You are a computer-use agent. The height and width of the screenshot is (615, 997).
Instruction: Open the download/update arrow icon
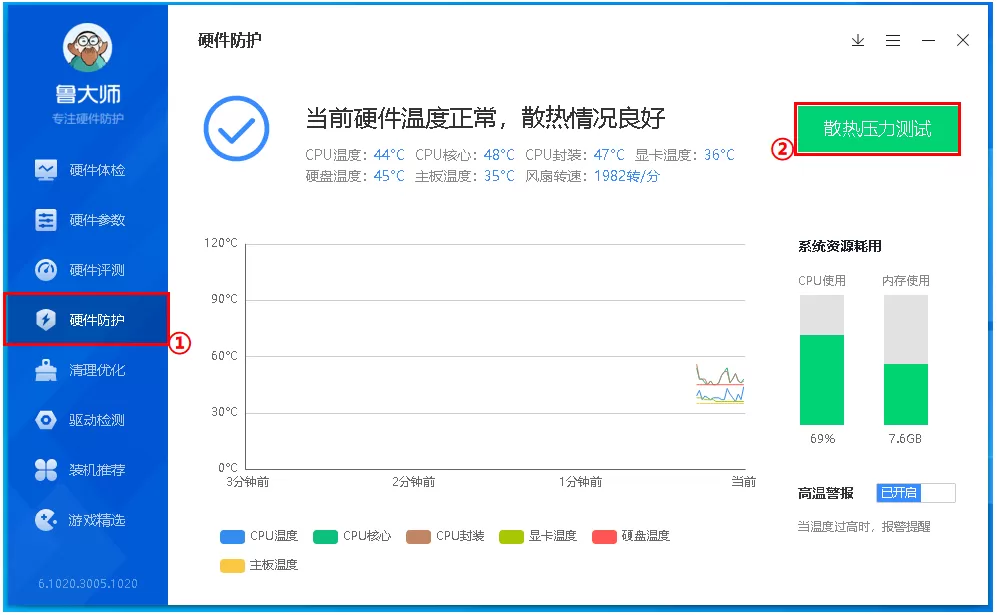click(x=858, y=41)
